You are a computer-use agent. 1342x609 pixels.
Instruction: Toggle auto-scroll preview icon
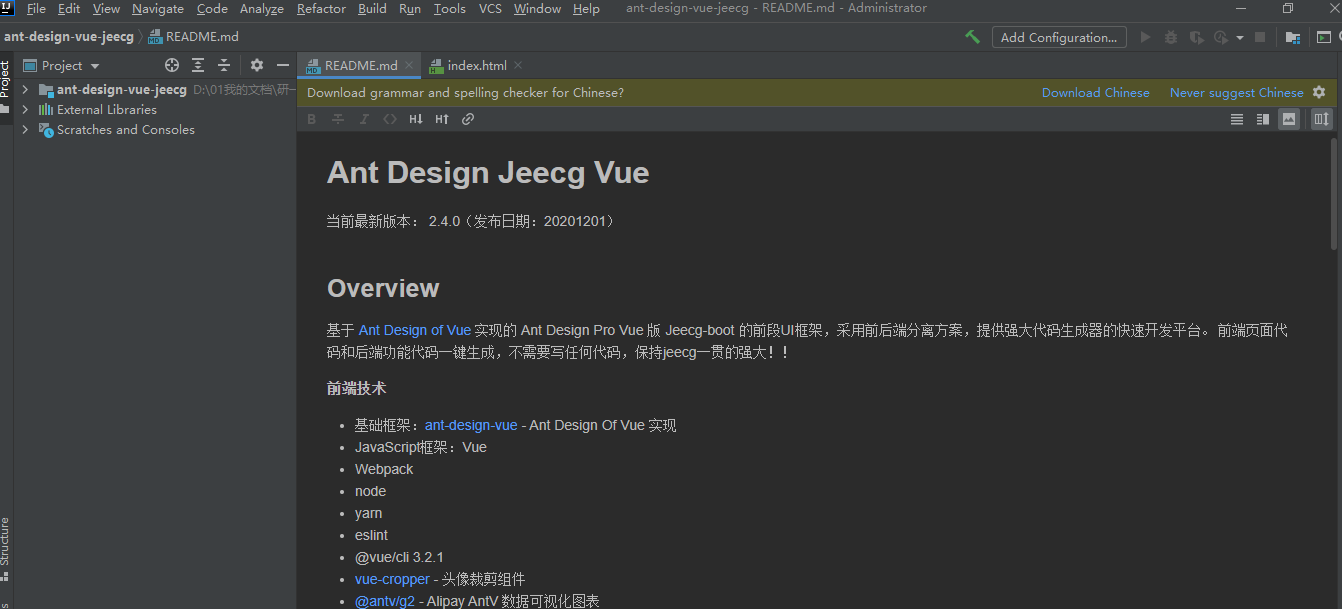[1322, 119]
